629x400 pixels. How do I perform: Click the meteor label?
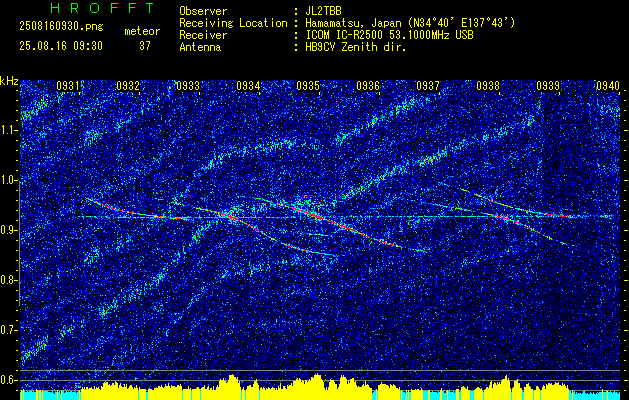(x=142, y=31)
